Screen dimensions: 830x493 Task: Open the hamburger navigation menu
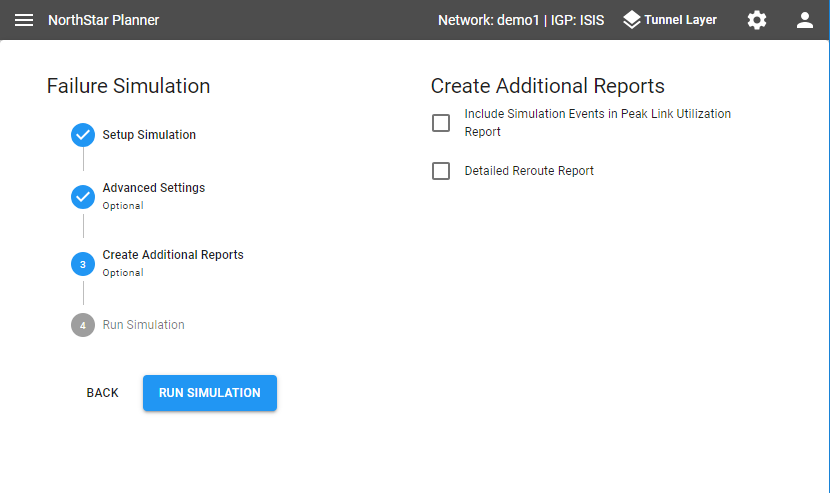[24, 20]
